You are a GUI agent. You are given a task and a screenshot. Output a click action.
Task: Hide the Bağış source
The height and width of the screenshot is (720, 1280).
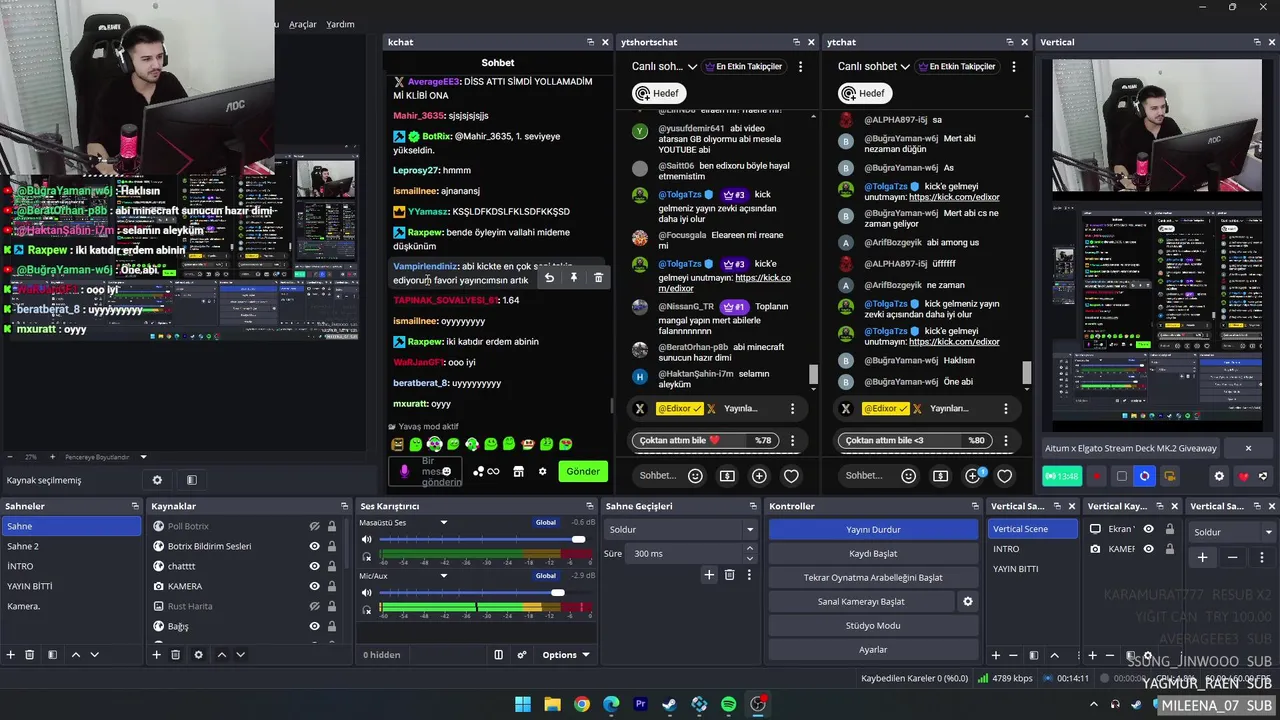(x=314, y=626)
